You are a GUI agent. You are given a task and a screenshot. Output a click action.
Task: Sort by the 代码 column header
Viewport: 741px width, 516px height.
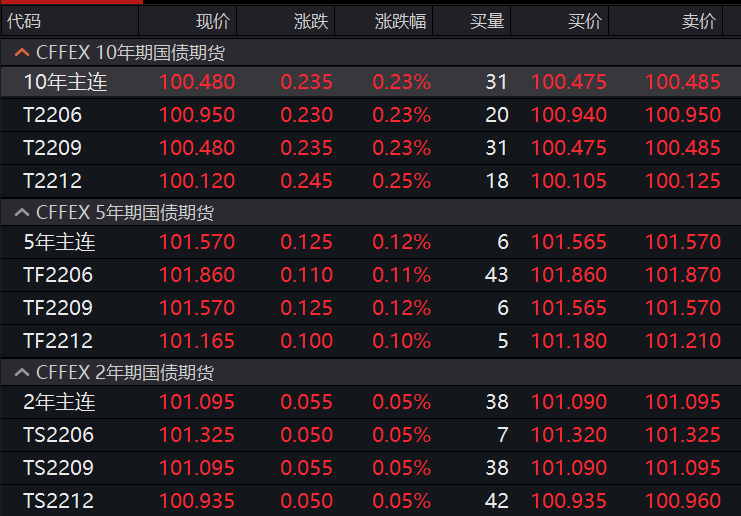pyautogui.click(x=24, y=21)
